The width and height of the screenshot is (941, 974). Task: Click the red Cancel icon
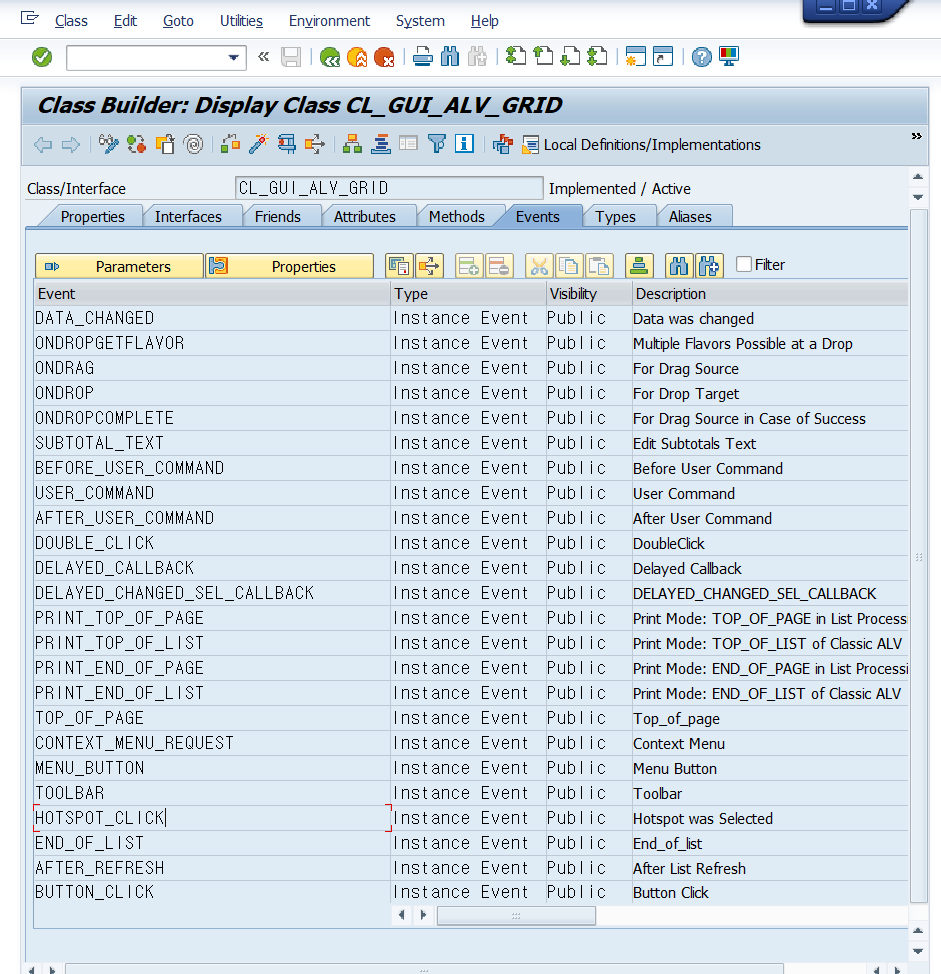pos(384,58)
